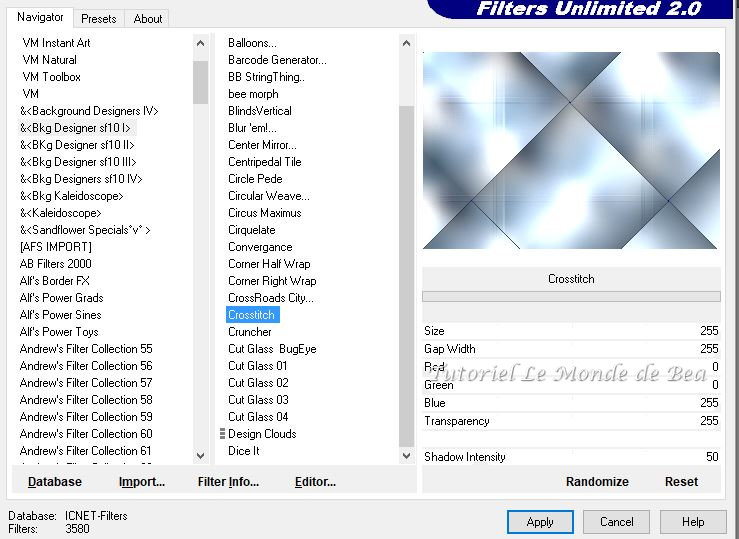Viewport: 739px width, 539px height.
Task: Open Filter Info...
Action: (x=228, y=482)
